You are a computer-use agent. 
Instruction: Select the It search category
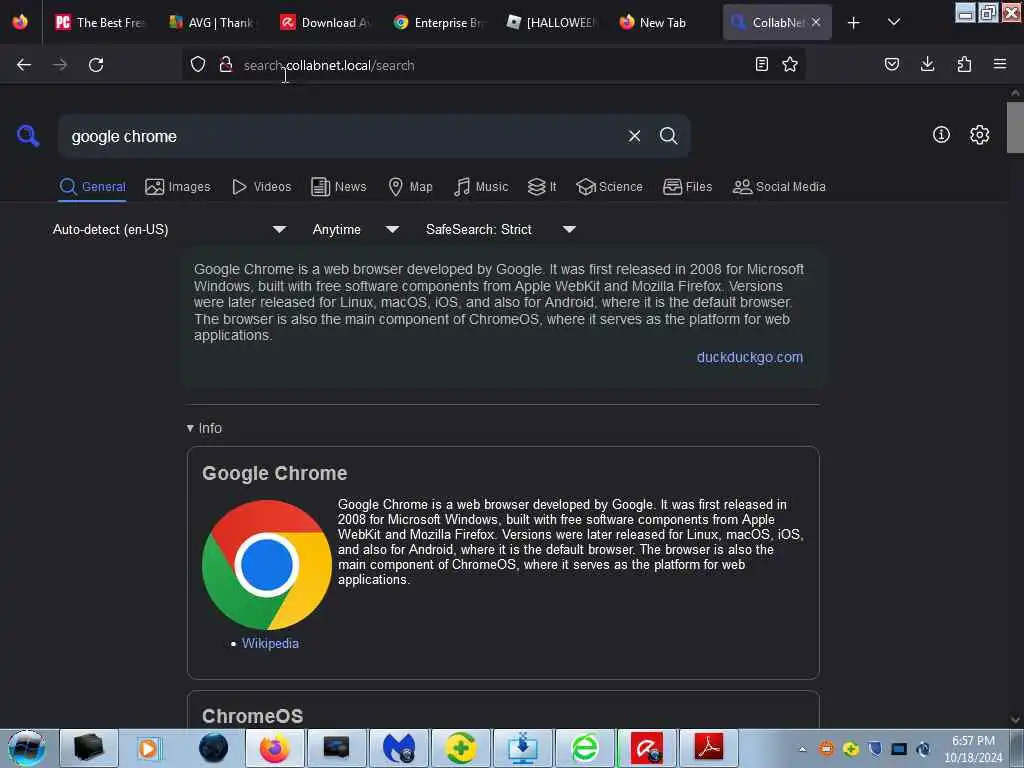pos(542,187)
